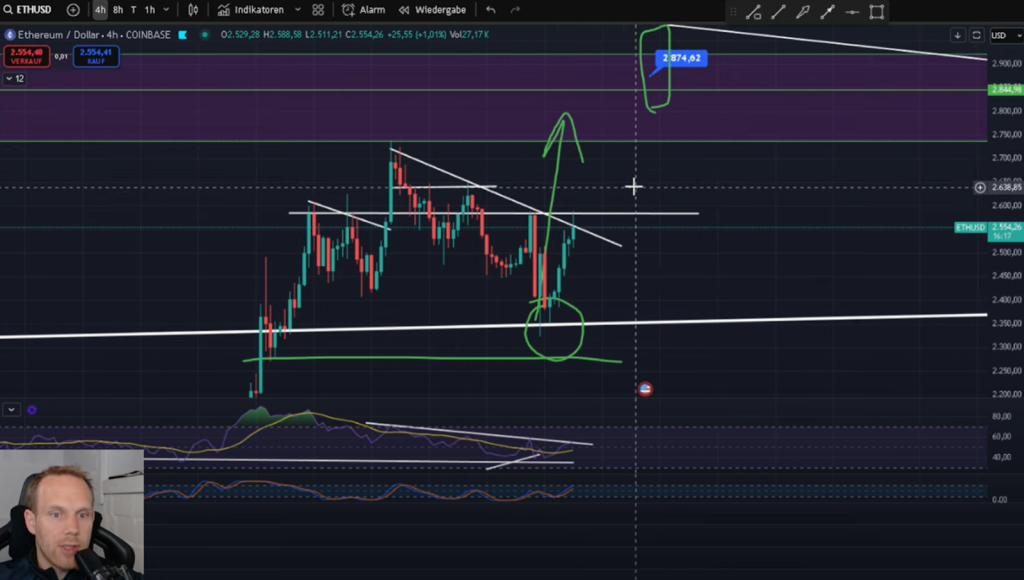Expand the favorite indicators dropdown arrow
The width and height of the screenshot is (1024, 580).
pos(298,10)
